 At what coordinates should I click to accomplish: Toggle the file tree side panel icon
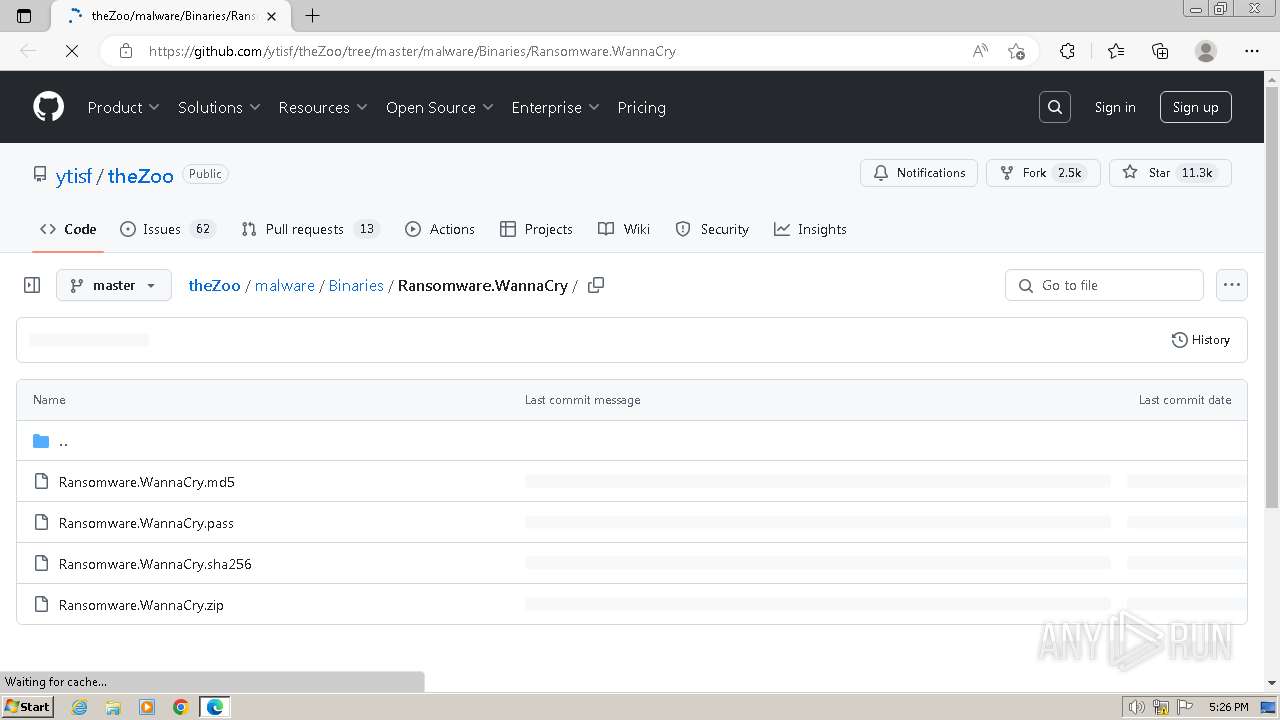tap(32, 285)
